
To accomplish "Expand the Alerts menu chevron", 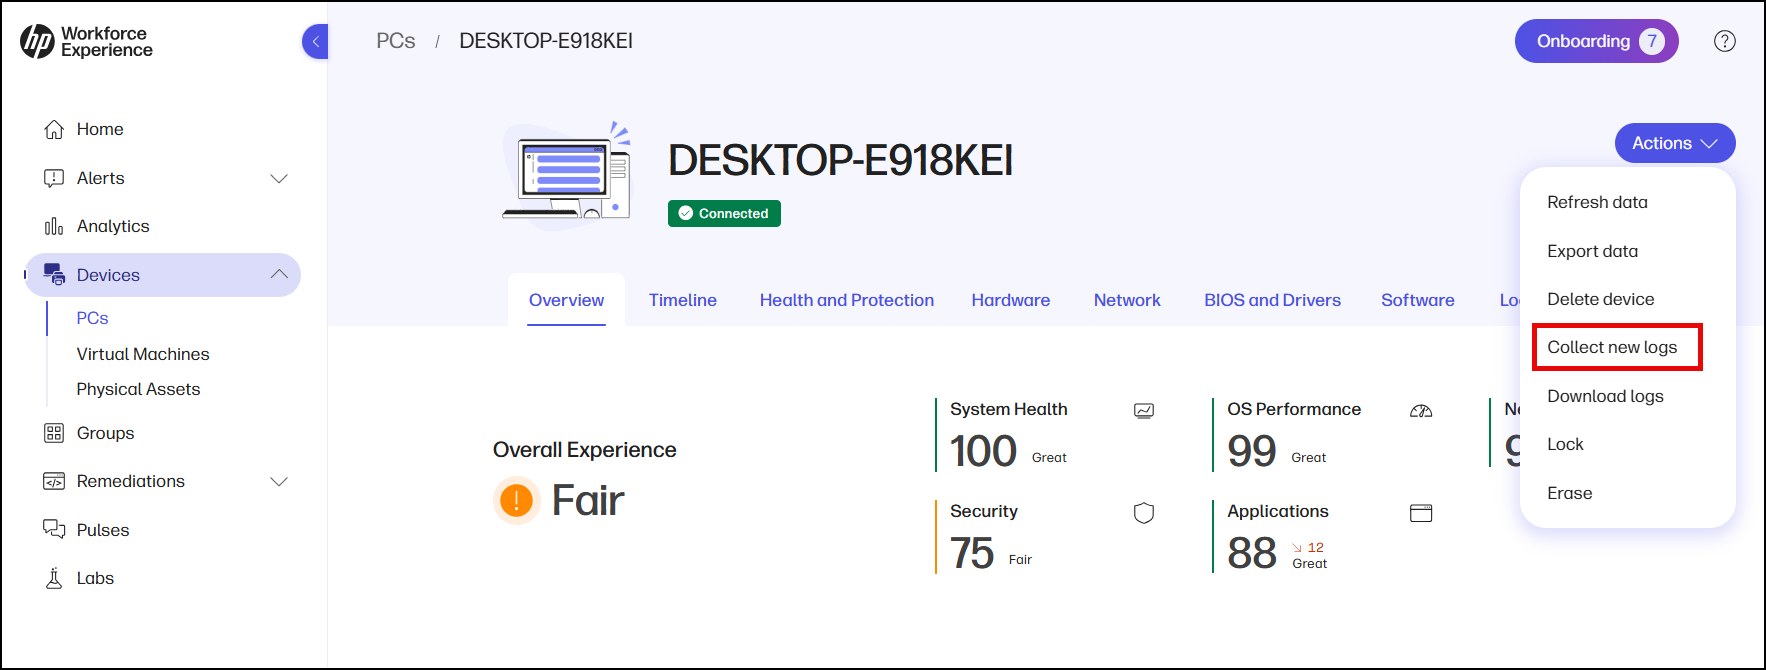I will point(279,178).
